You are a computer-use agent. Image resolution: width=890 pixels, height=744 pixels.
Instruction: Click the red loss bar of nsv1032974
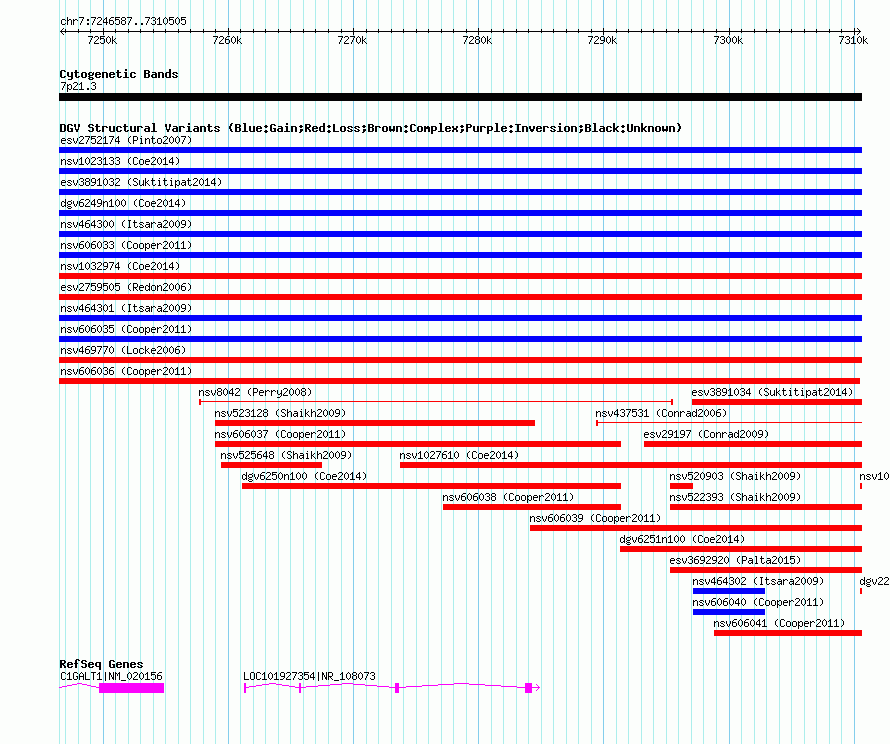click(x=460, y=276)
